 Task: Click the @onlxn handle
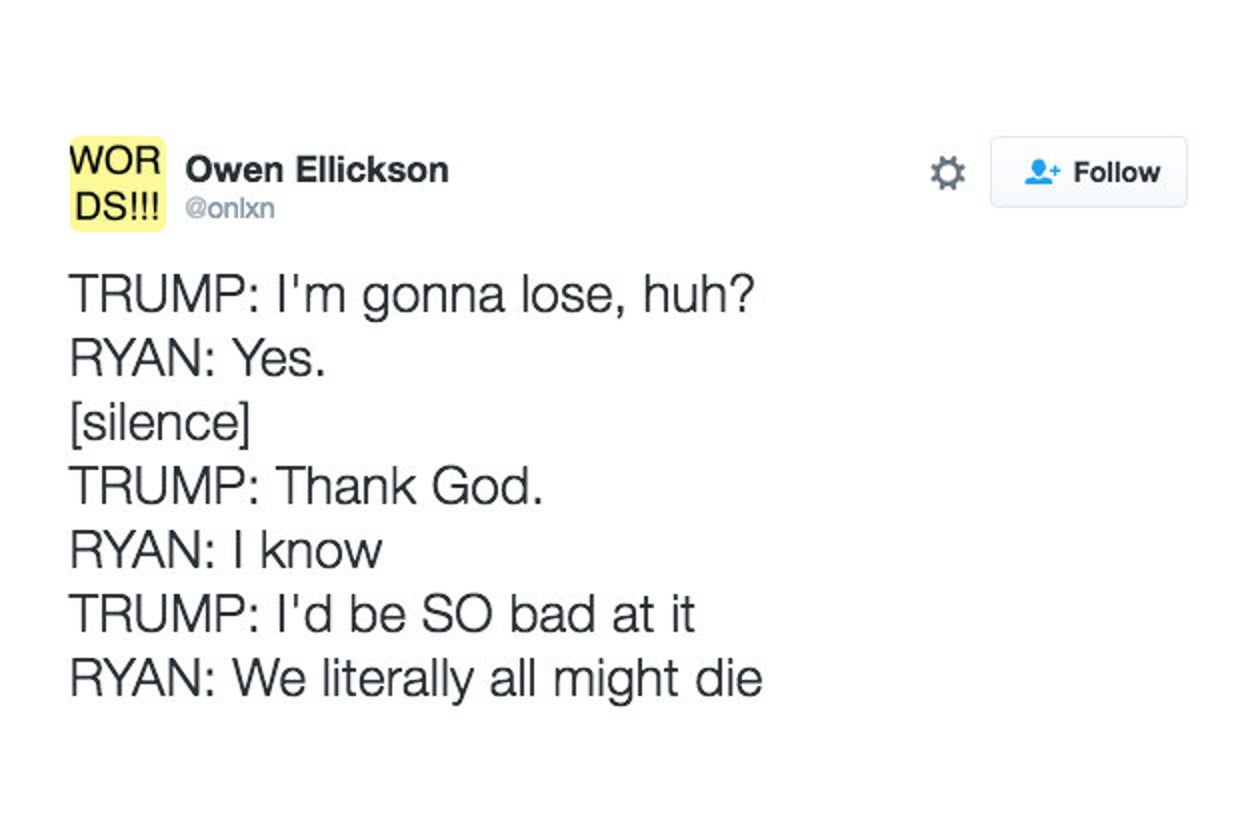[229, 208]
